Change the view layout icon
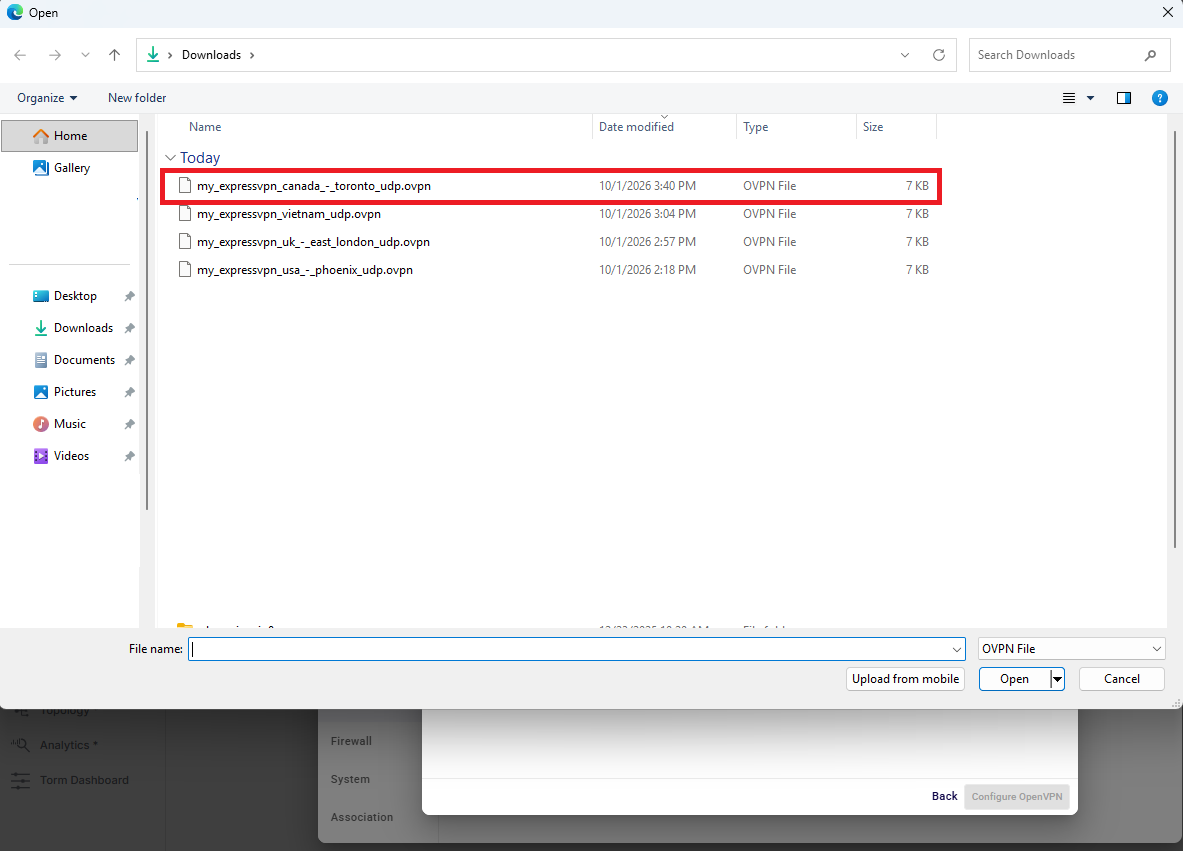The image size is (1183, 851). tap(1069, 98)
